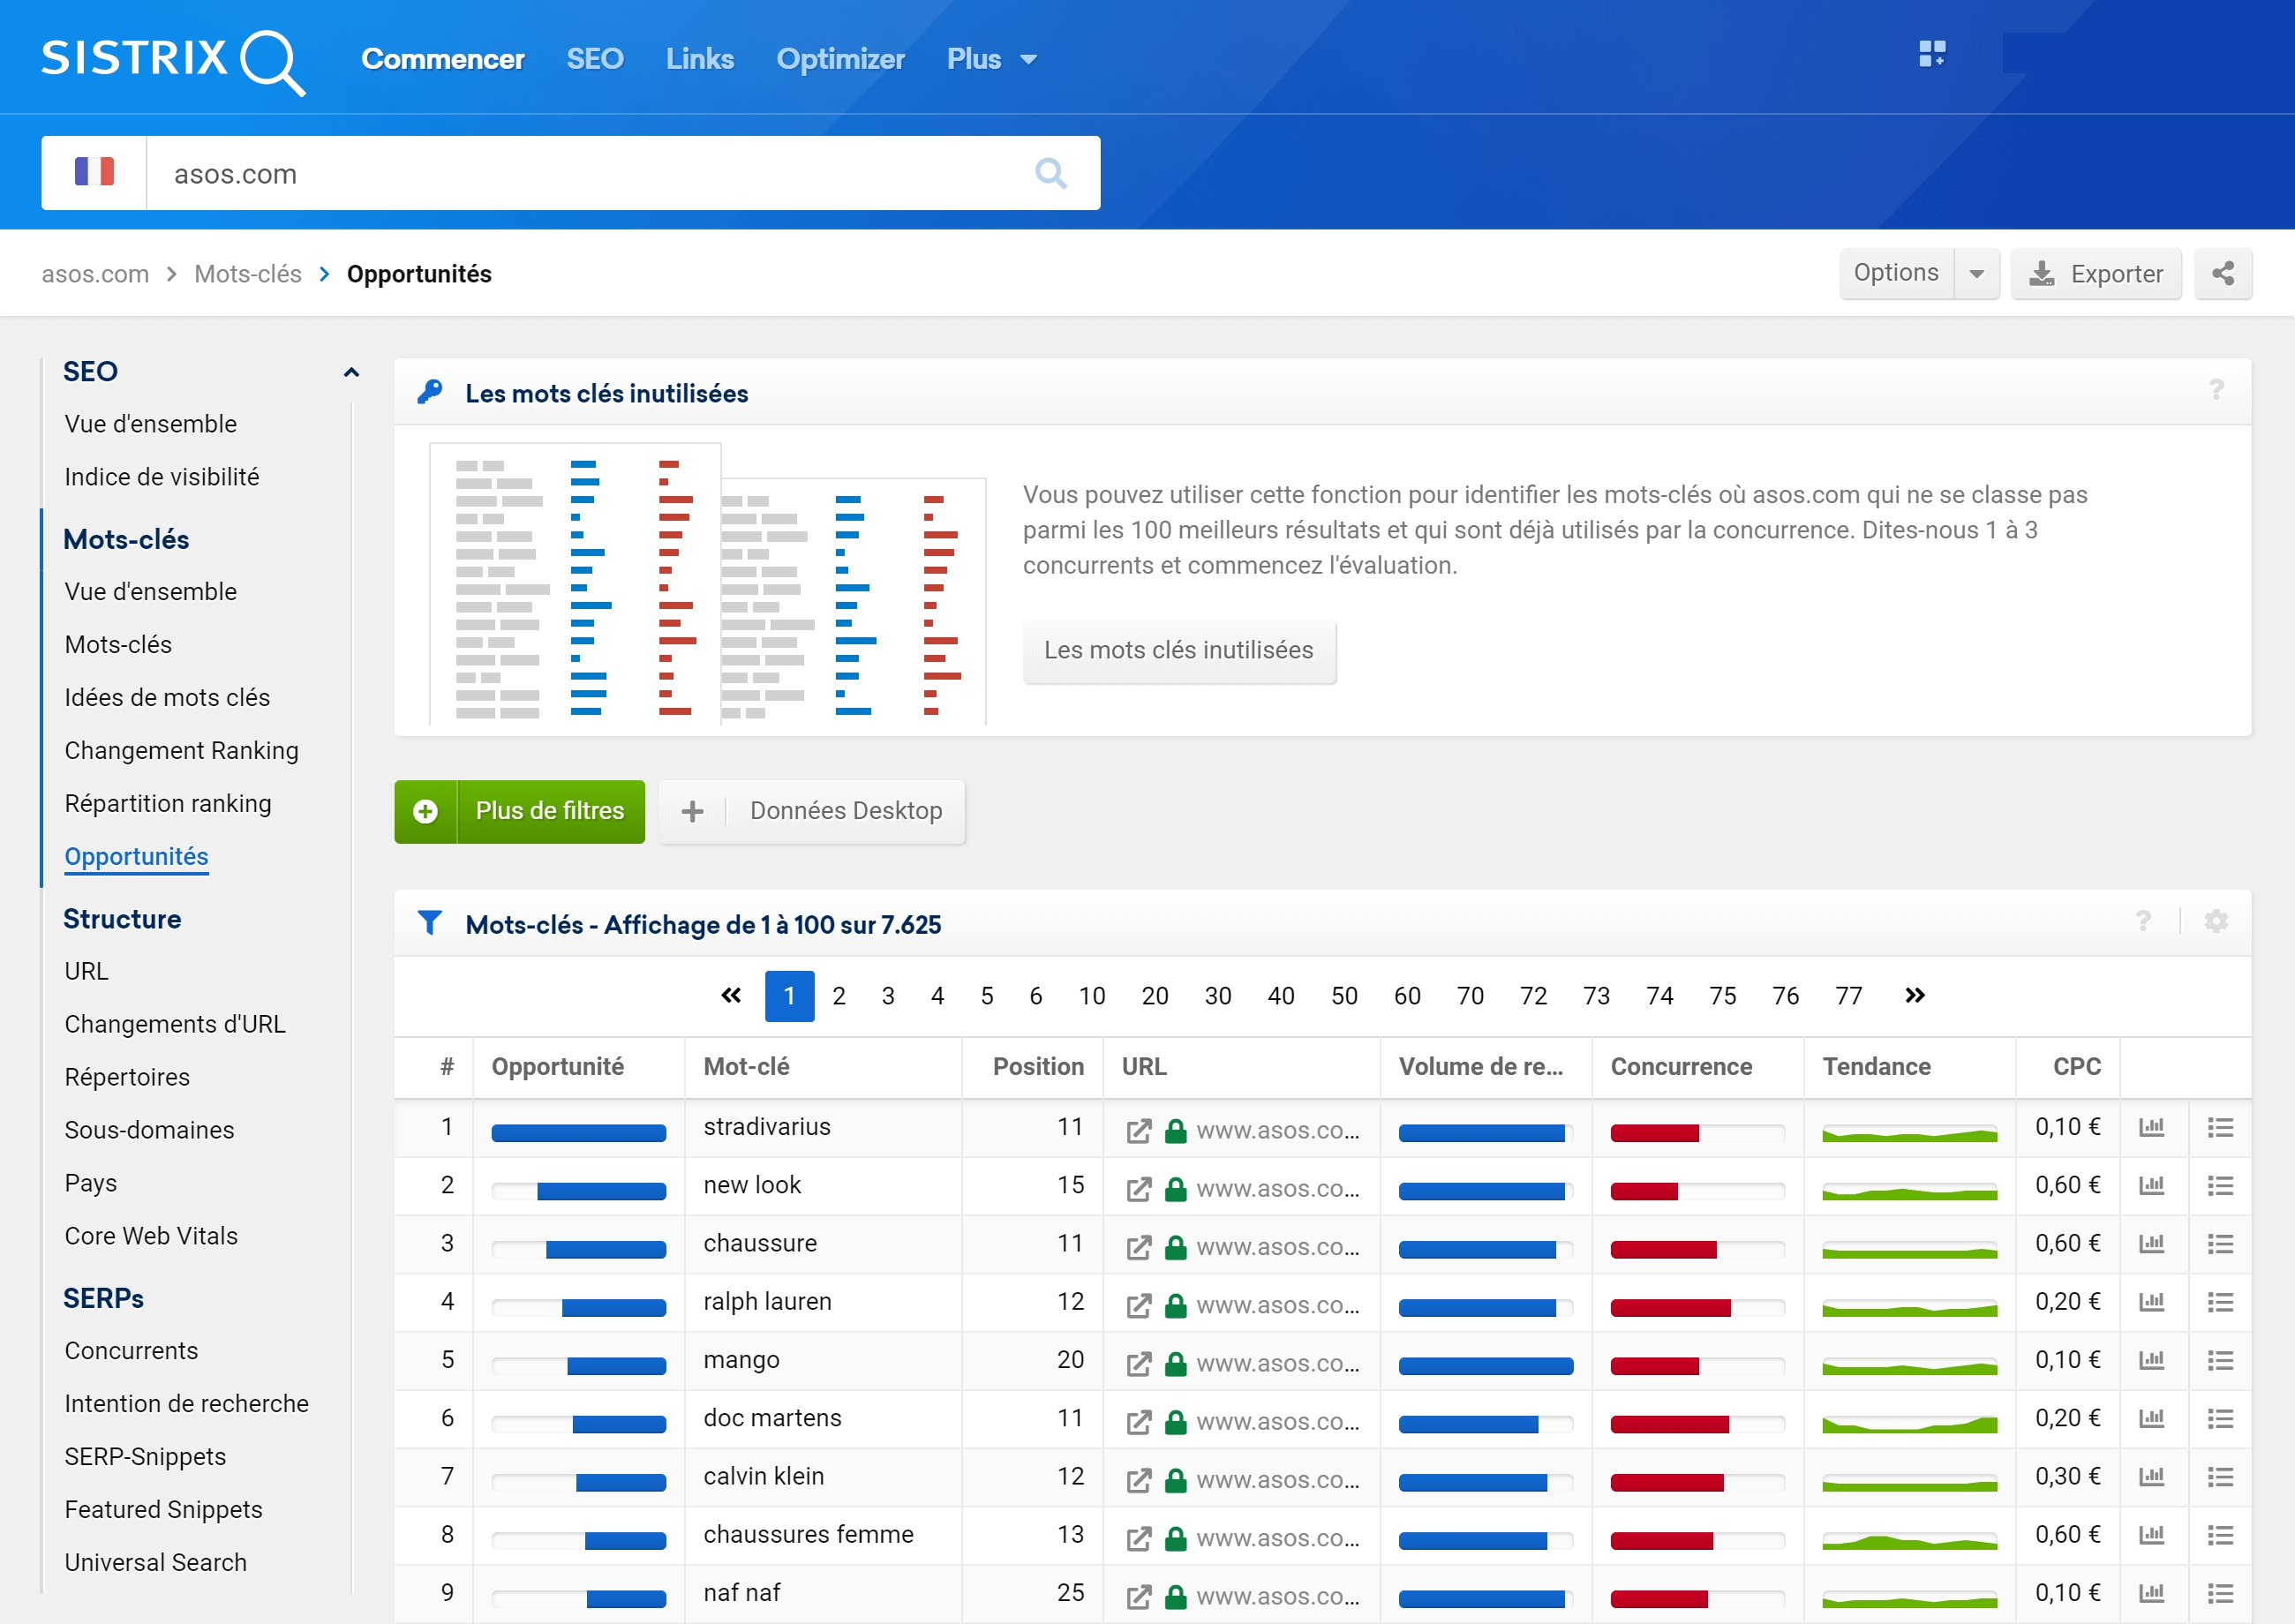
Task: Go to page 10 of results
Action: click(1091, 995)
